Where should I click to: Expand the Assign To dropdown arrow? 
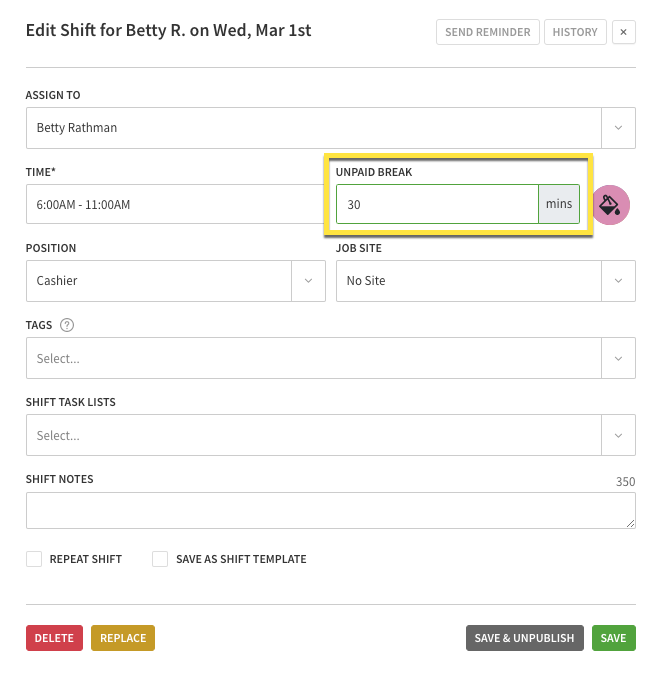click(x=618, y=128)
